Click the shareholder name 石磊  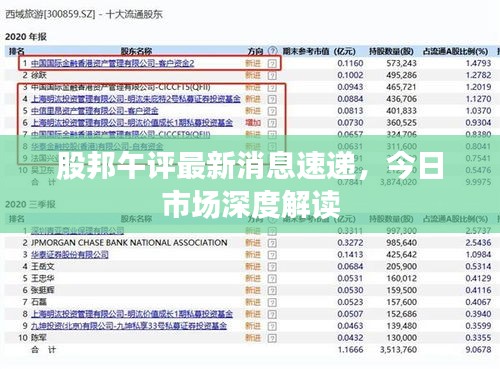(39, 302)
